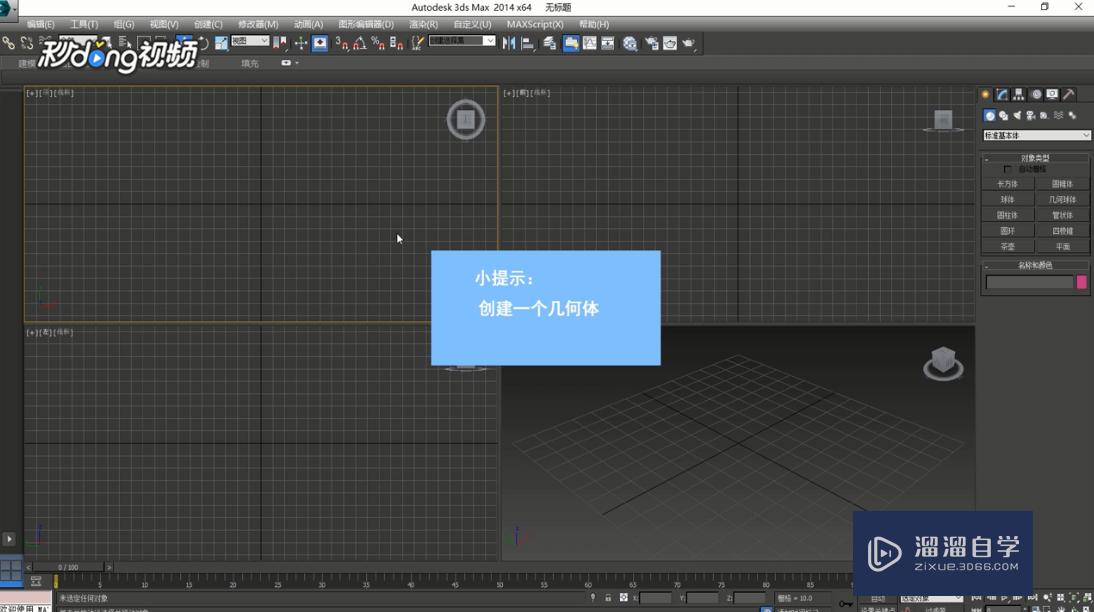
Task: Collapse the Object Type rollout
Action: [1035, 158]
